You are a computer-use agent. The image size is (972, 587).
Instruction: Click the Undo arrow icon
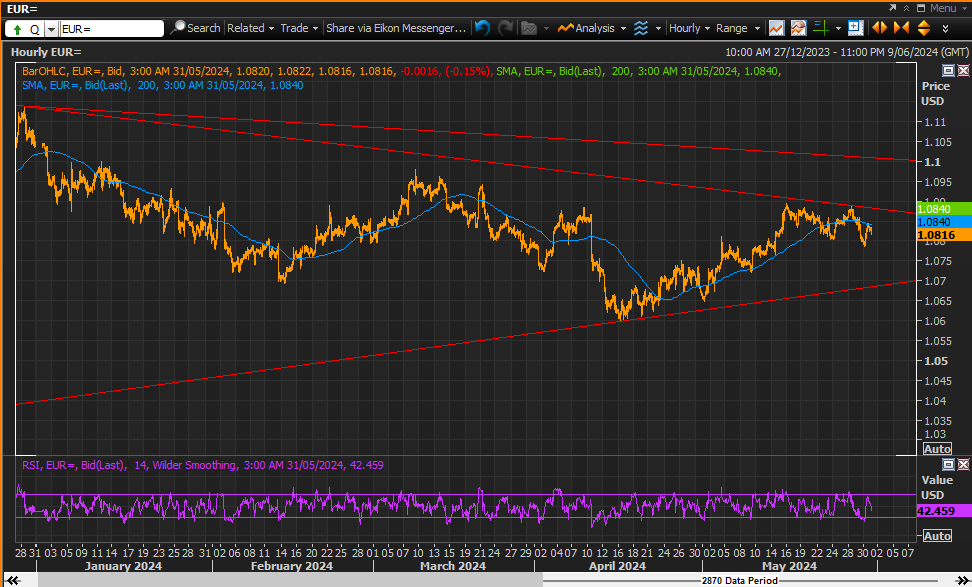pyautogui.click(x=482, y=28)
